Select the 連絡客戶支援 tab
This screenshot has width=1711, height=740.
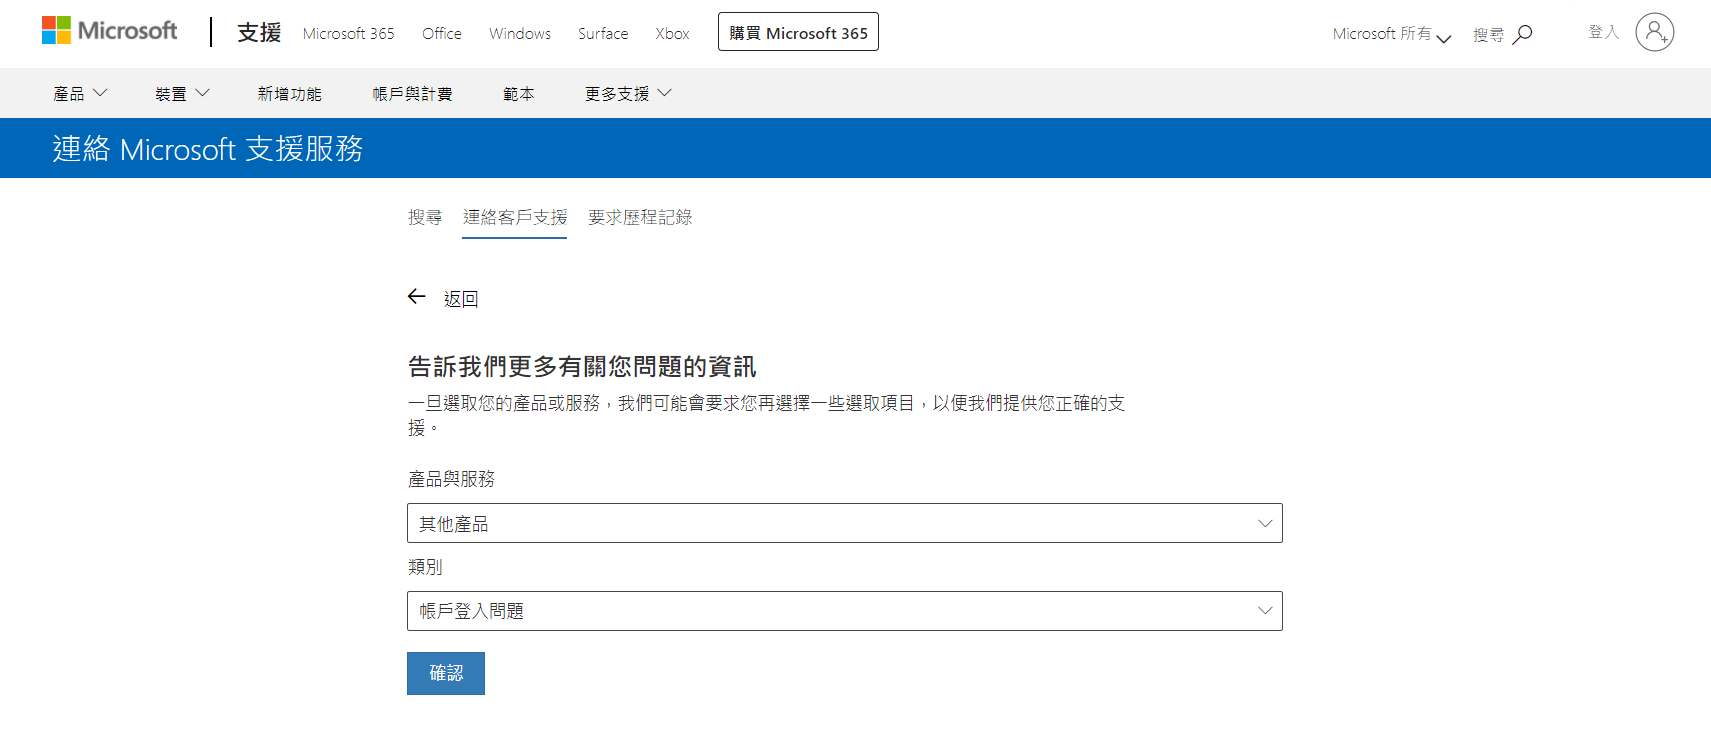click(515, 217)
